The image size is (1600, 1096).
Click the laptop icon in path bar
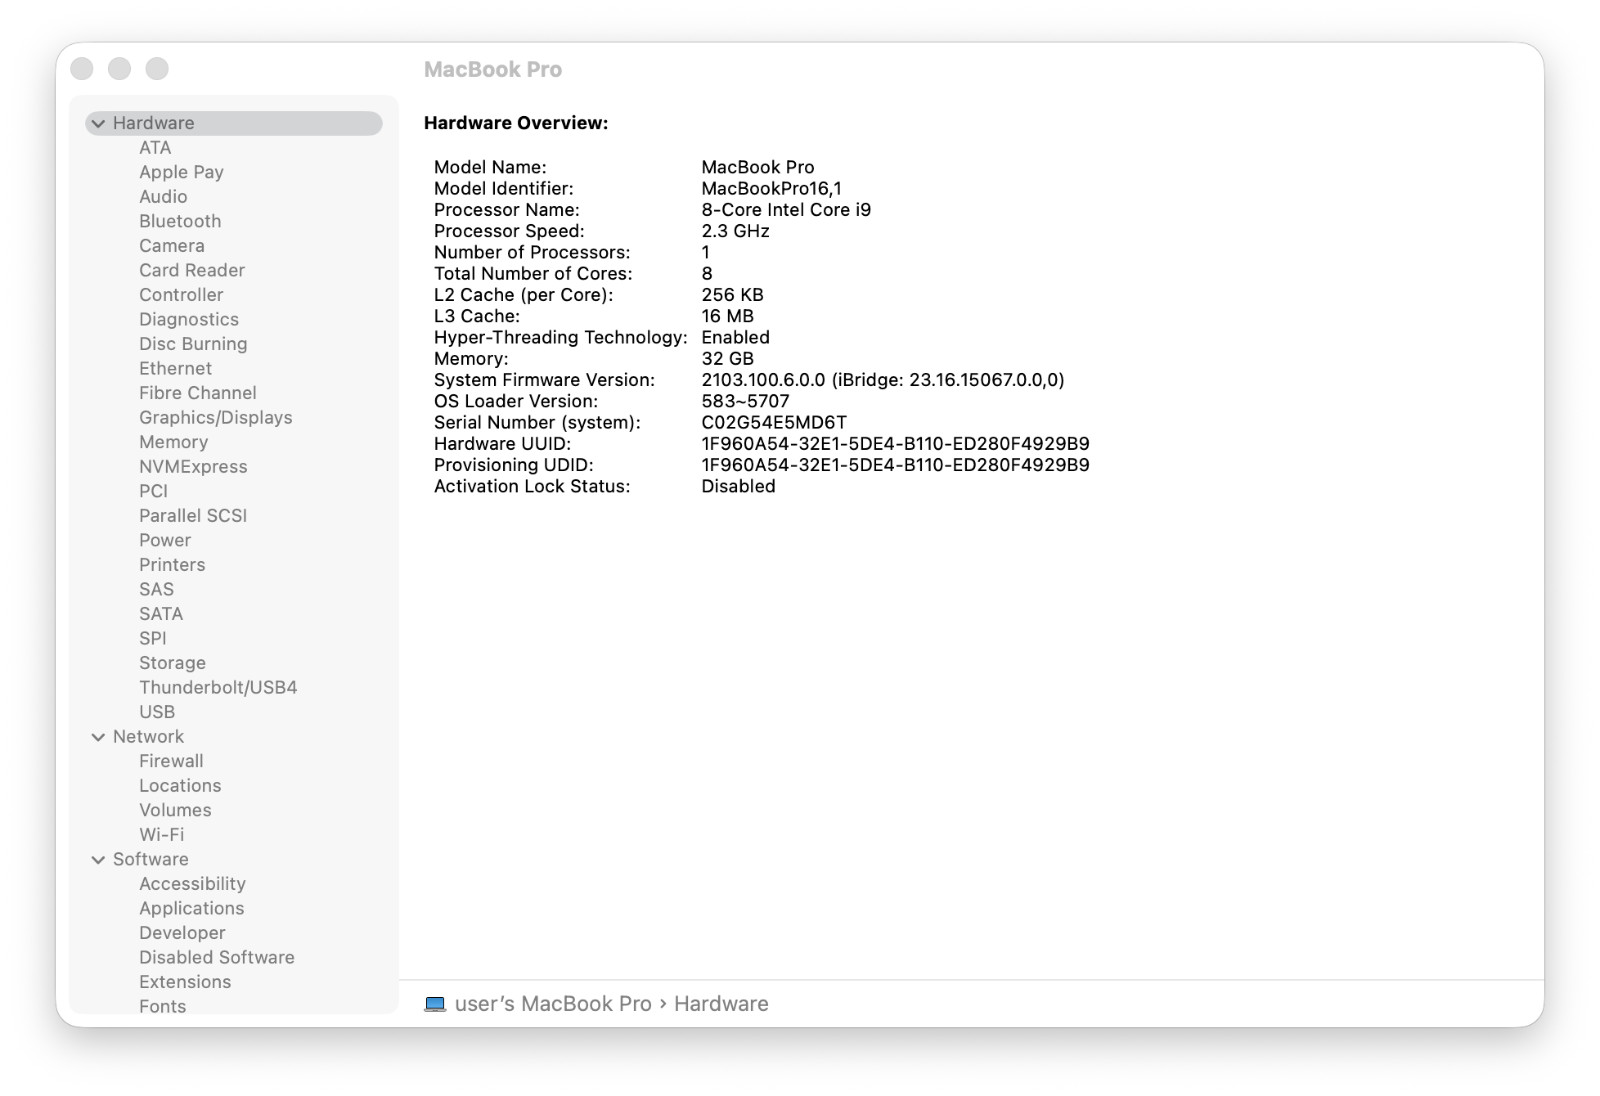tap(435, 1004)
